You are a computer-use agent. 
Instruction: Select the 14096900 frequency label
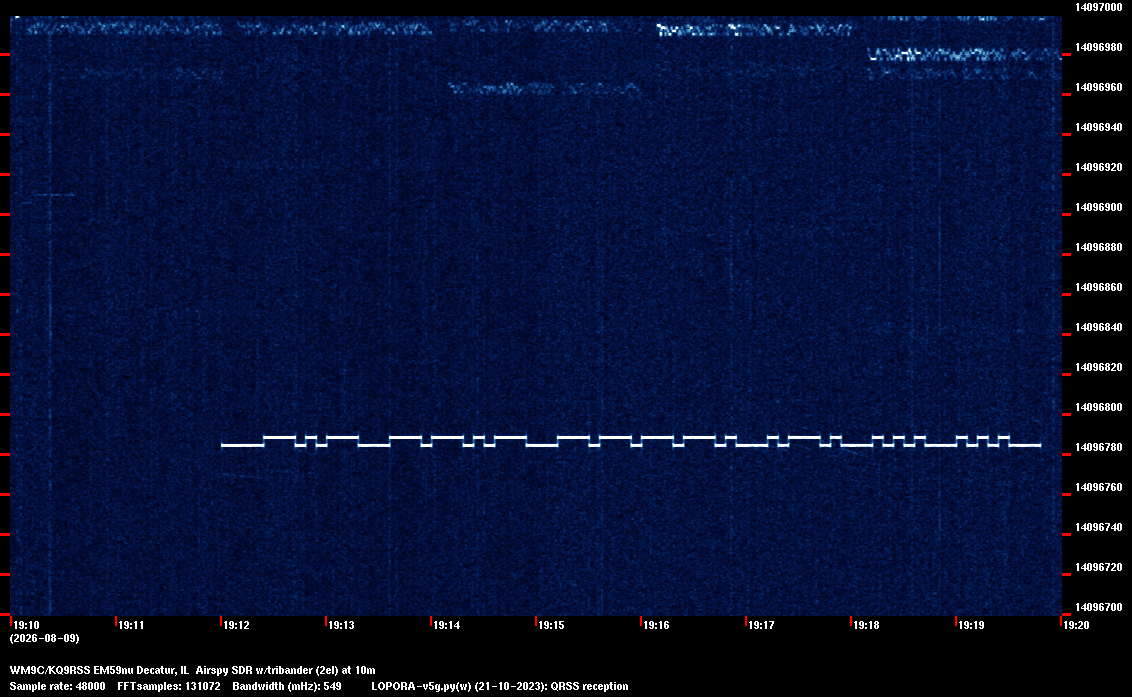click(1099, 207)
